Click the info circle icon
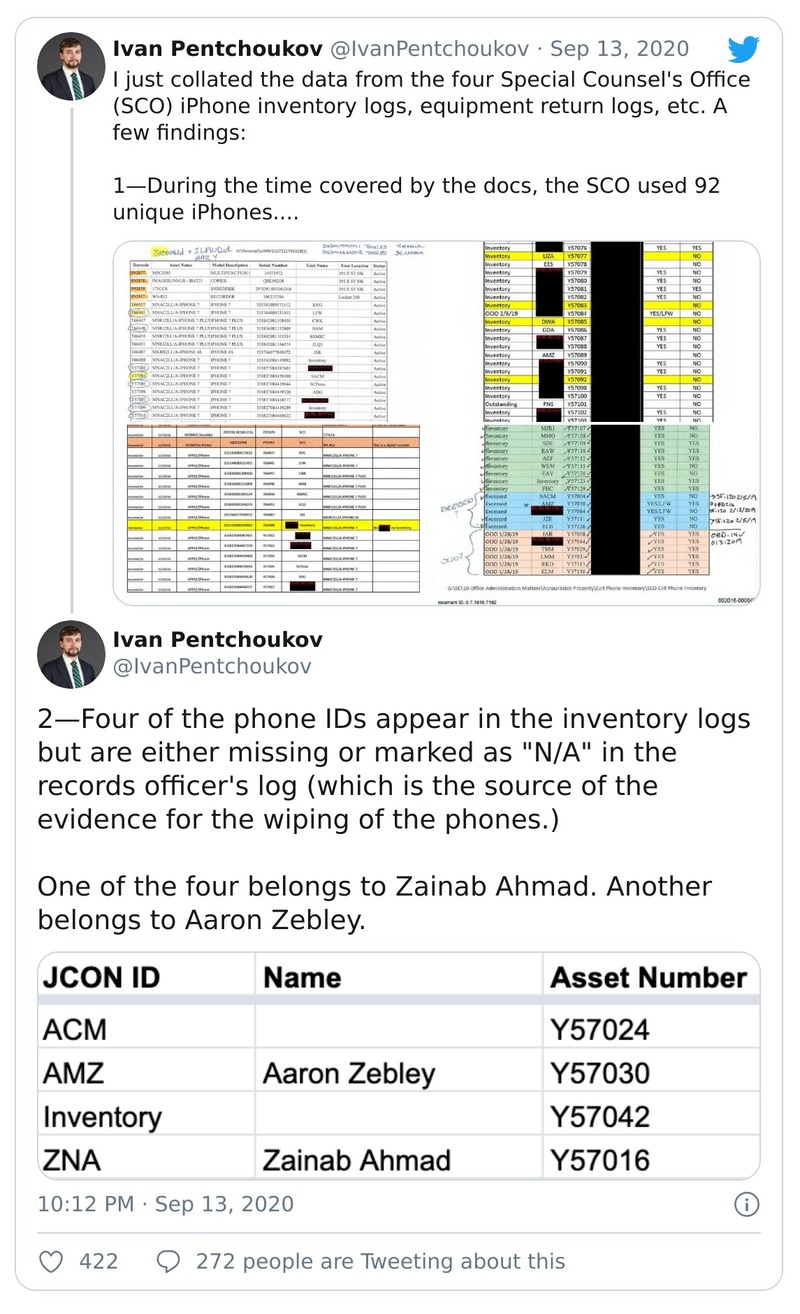This screenshot has width=800, height=1314. tap(746, 1204)
